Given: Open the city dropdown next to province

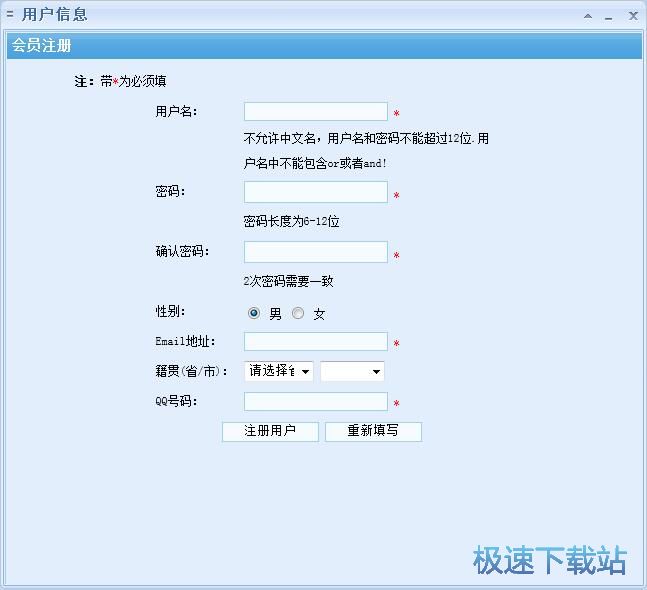Looking at the screenshot, I should (x=352, y=371).
